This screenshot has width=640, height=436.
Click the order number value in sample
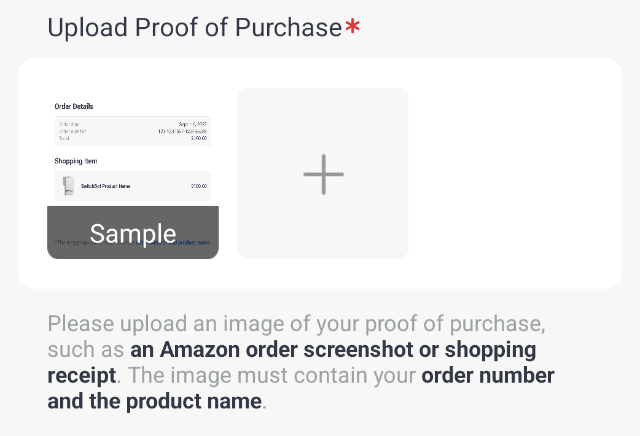(183, 131)
